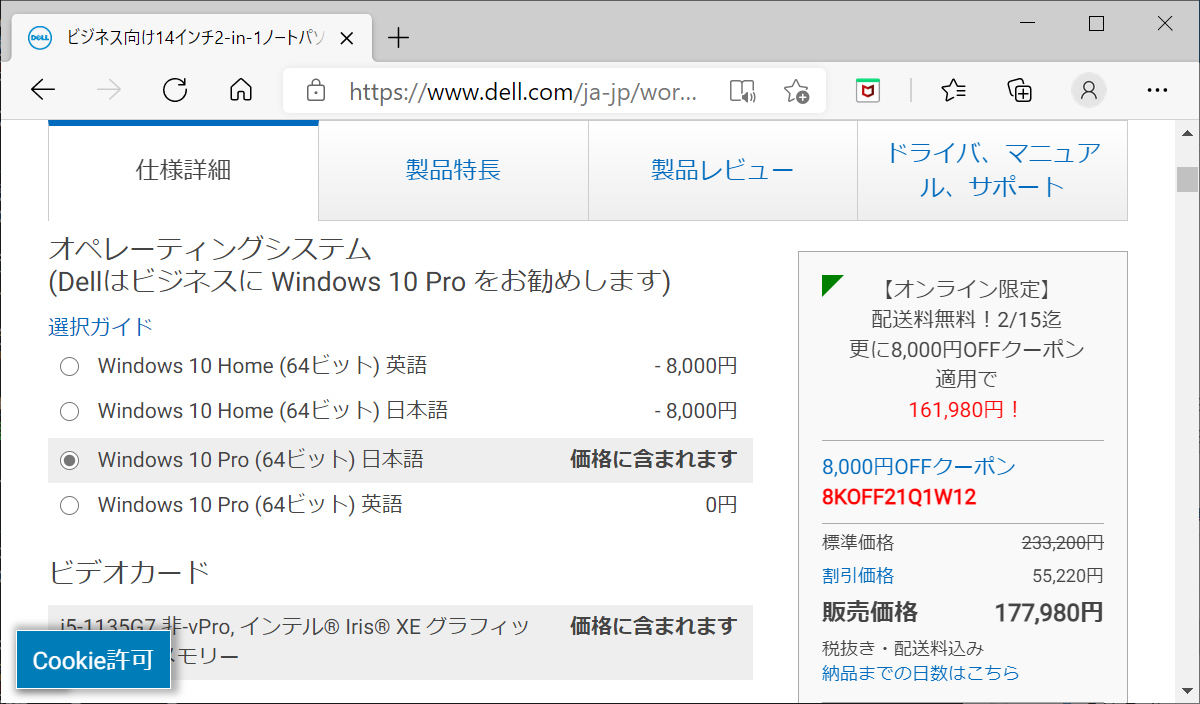Image resolution: width=1200 pixels, height=704 pixels.
Task: Open the user profile menu
Action: [x=1089, y=91]
